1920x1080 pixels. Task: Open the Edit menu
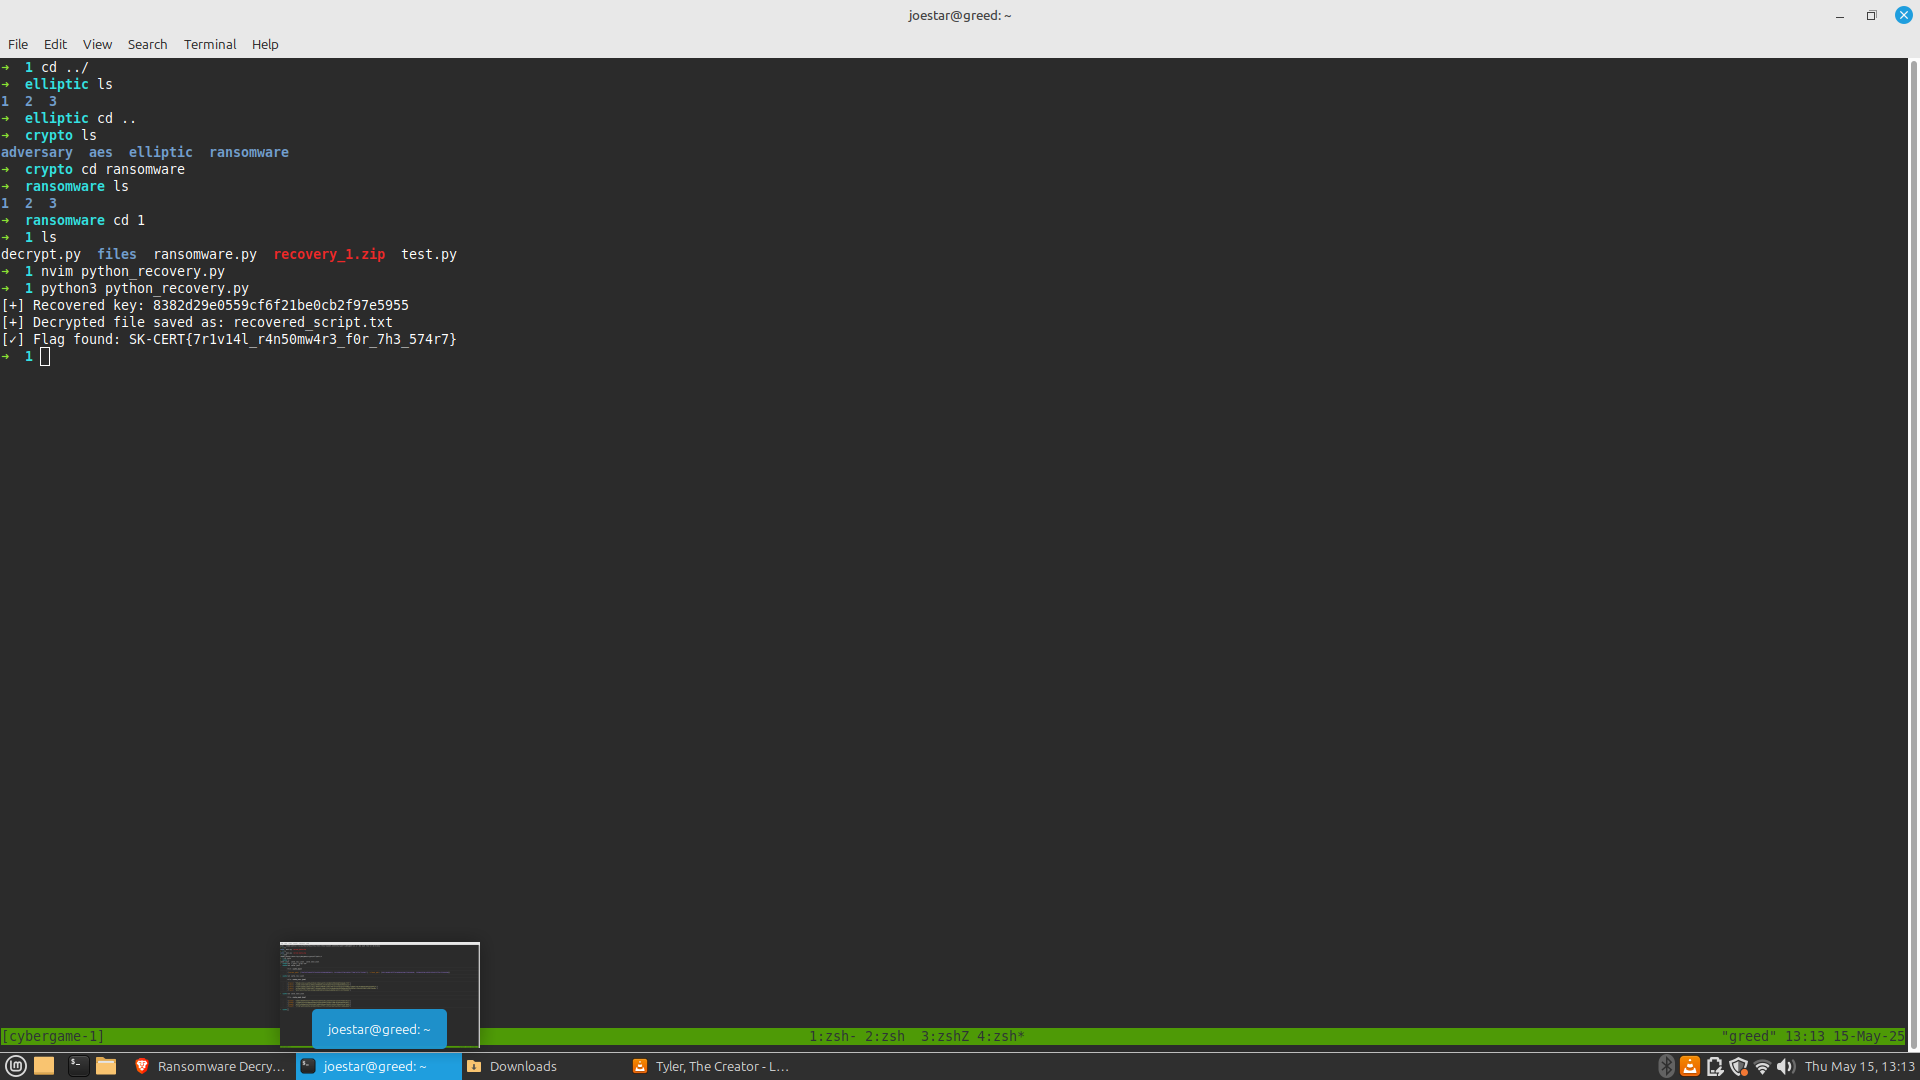click(x=55, y=44)
